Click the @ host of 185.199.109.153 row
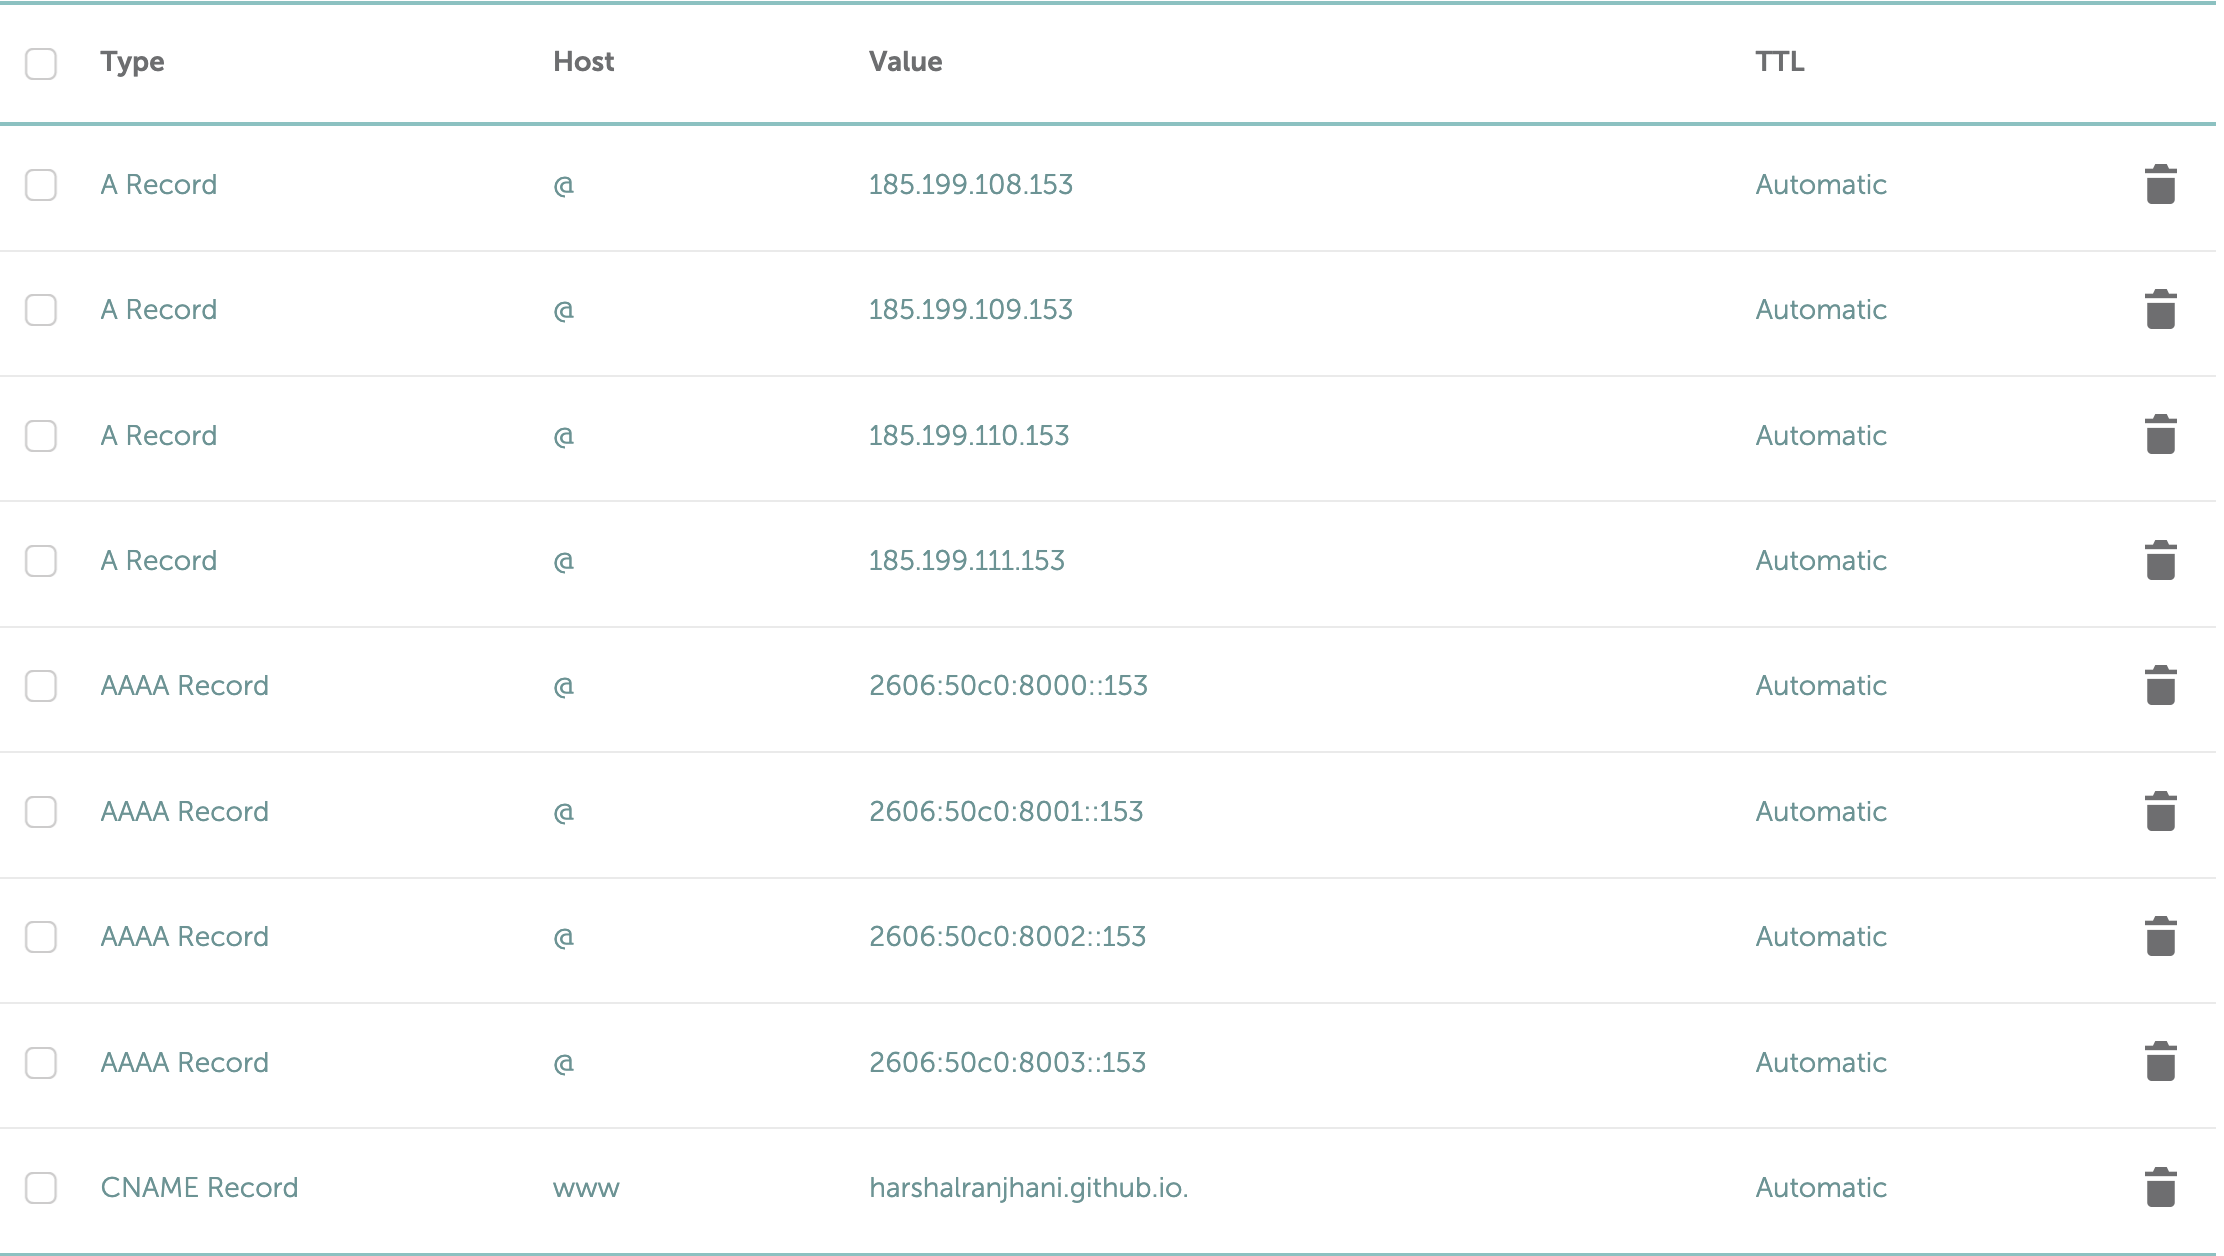The image size is (2224, 1256). tap(563, 311)
